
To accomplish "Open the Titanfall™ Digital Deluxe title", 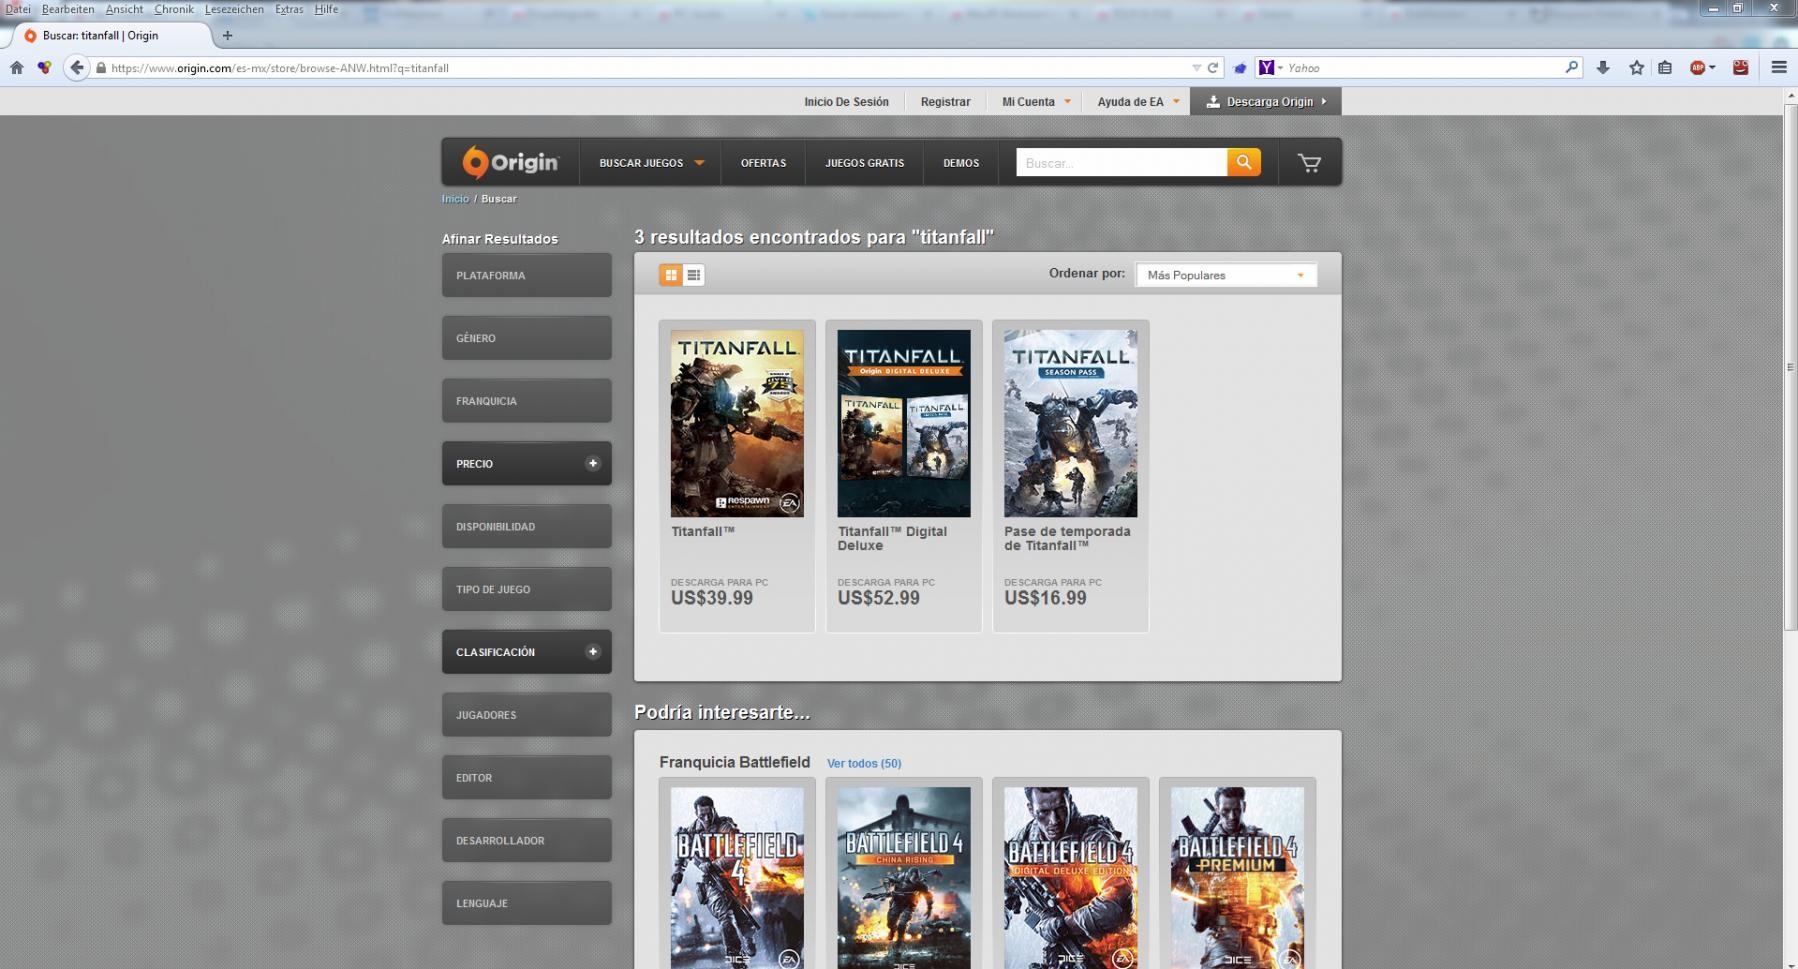I will point(892,538).
